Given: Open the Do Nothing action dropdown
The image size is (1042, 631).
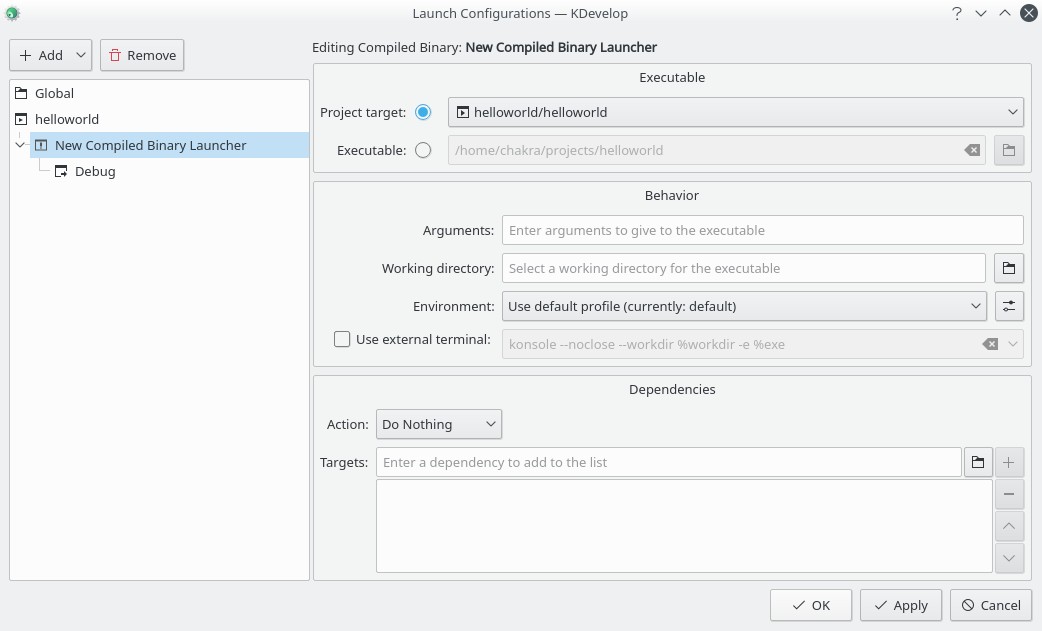Looking at the screenshot, I should coord(439,424).
